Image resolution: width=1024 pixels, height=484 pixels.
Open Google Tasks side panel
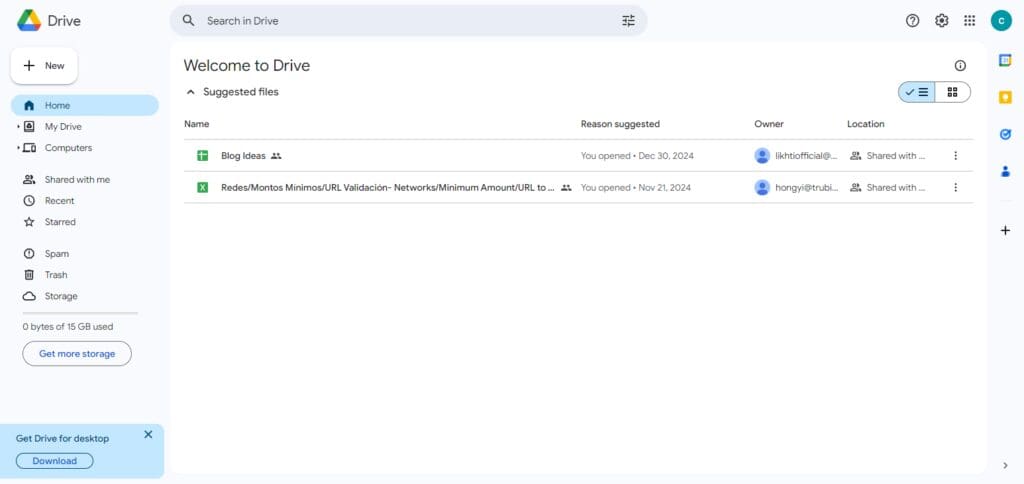(1005, 134)
